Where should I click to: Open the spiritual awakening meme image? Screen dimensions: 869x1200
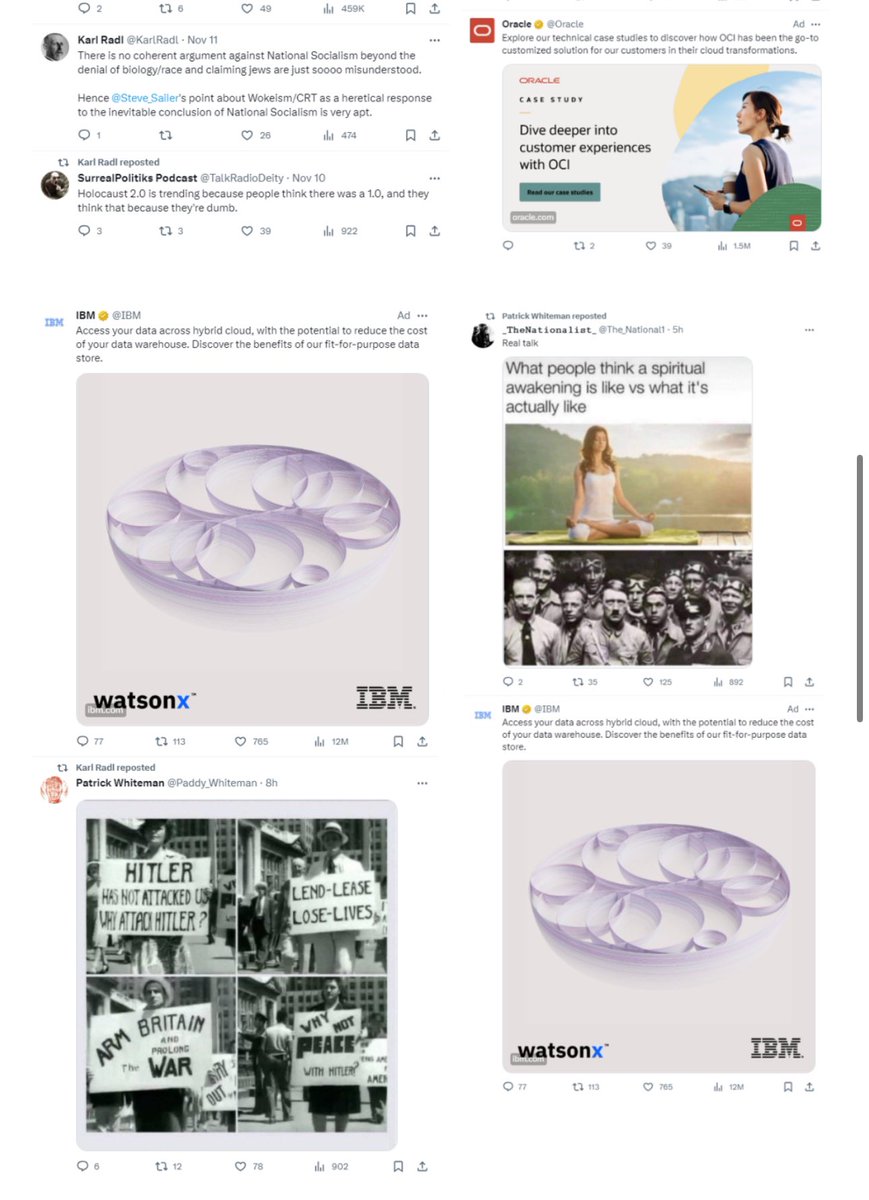(627, 512)
